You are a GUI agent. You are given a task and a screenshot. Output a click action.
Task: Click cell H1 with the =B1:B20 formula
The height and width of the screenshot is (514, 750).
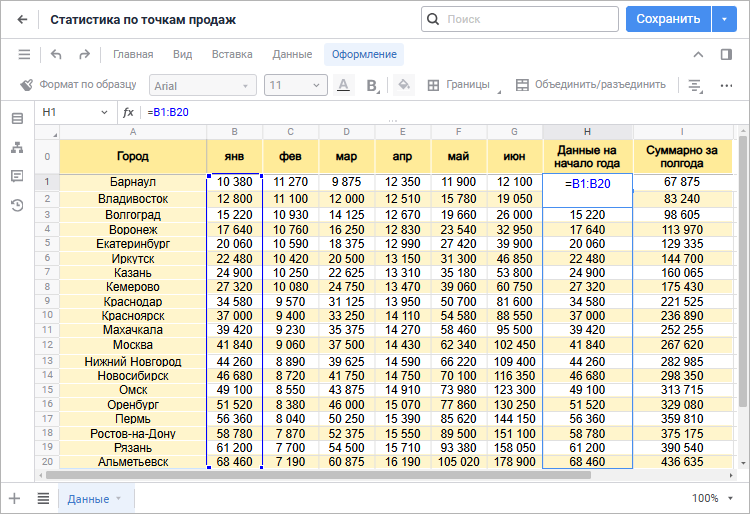tap(587, 190)
